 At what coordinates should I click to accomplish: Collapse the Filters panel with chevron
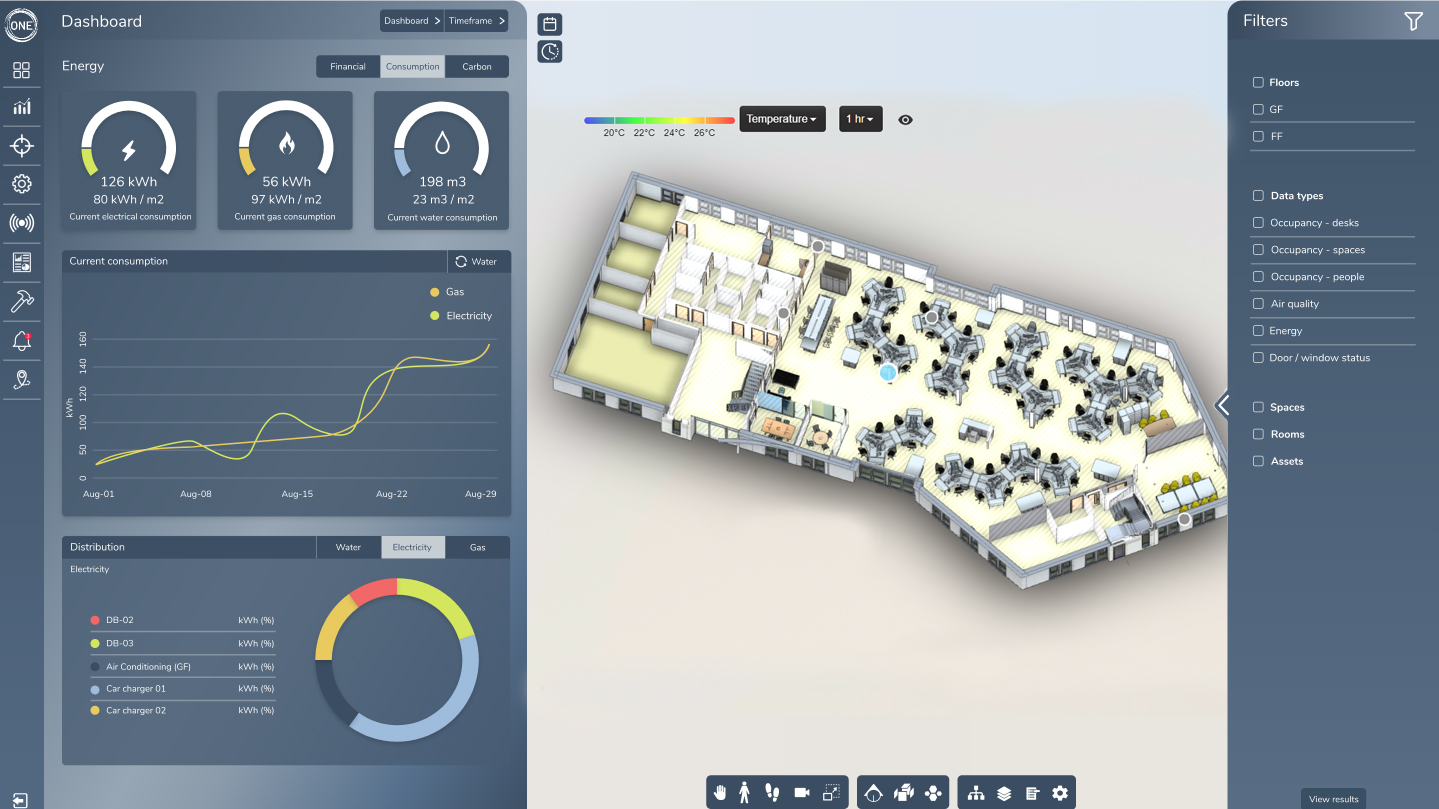pyautogui.click(x=1222, y=405)
